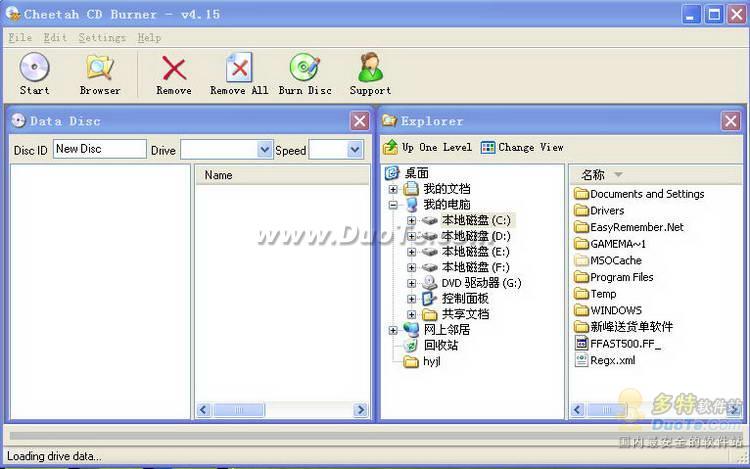
Task: Expand the 网上邻居 tree node
Action: [x=393, y=330]
